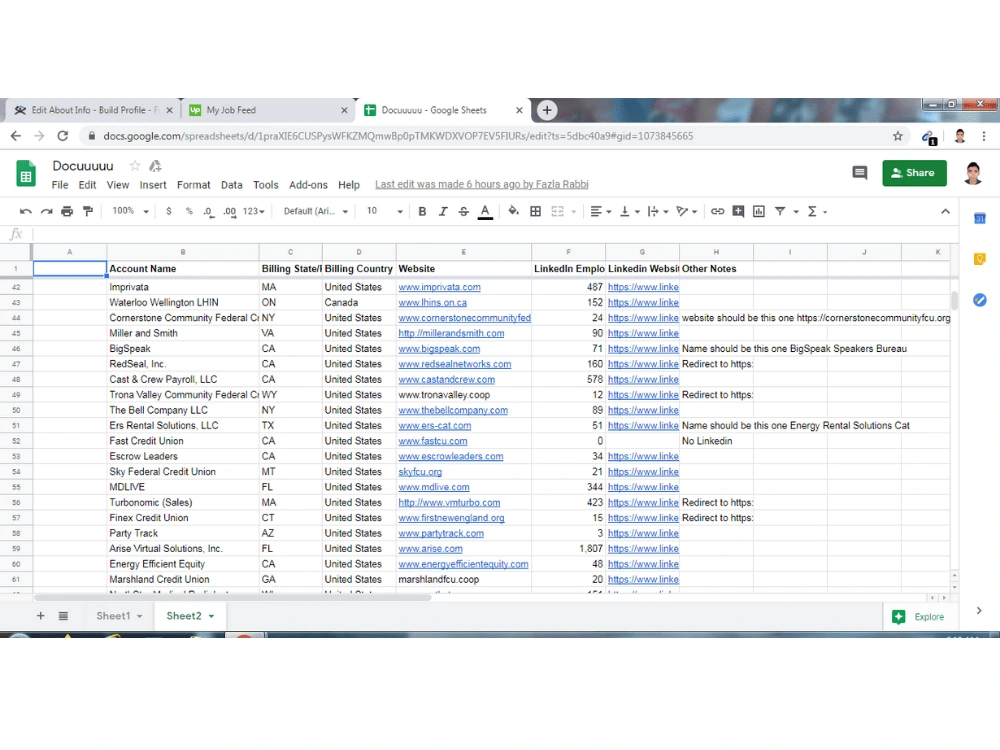Open the functions sigma dropdown
This screenshot has width=1000, height=750.
click(x=824, y=211)
